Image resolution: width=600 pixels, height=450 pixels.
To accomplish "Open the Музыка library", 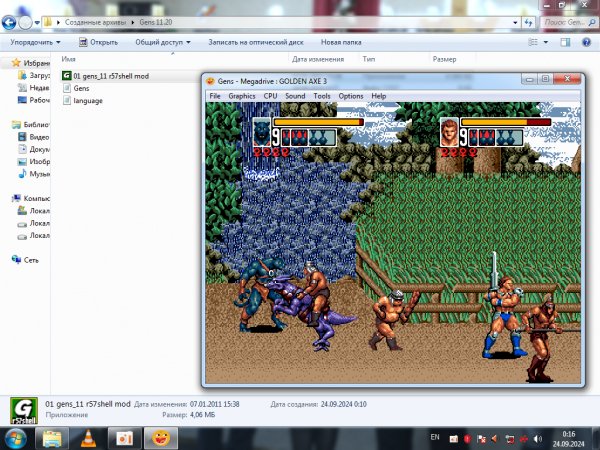I will click(34, 174).
